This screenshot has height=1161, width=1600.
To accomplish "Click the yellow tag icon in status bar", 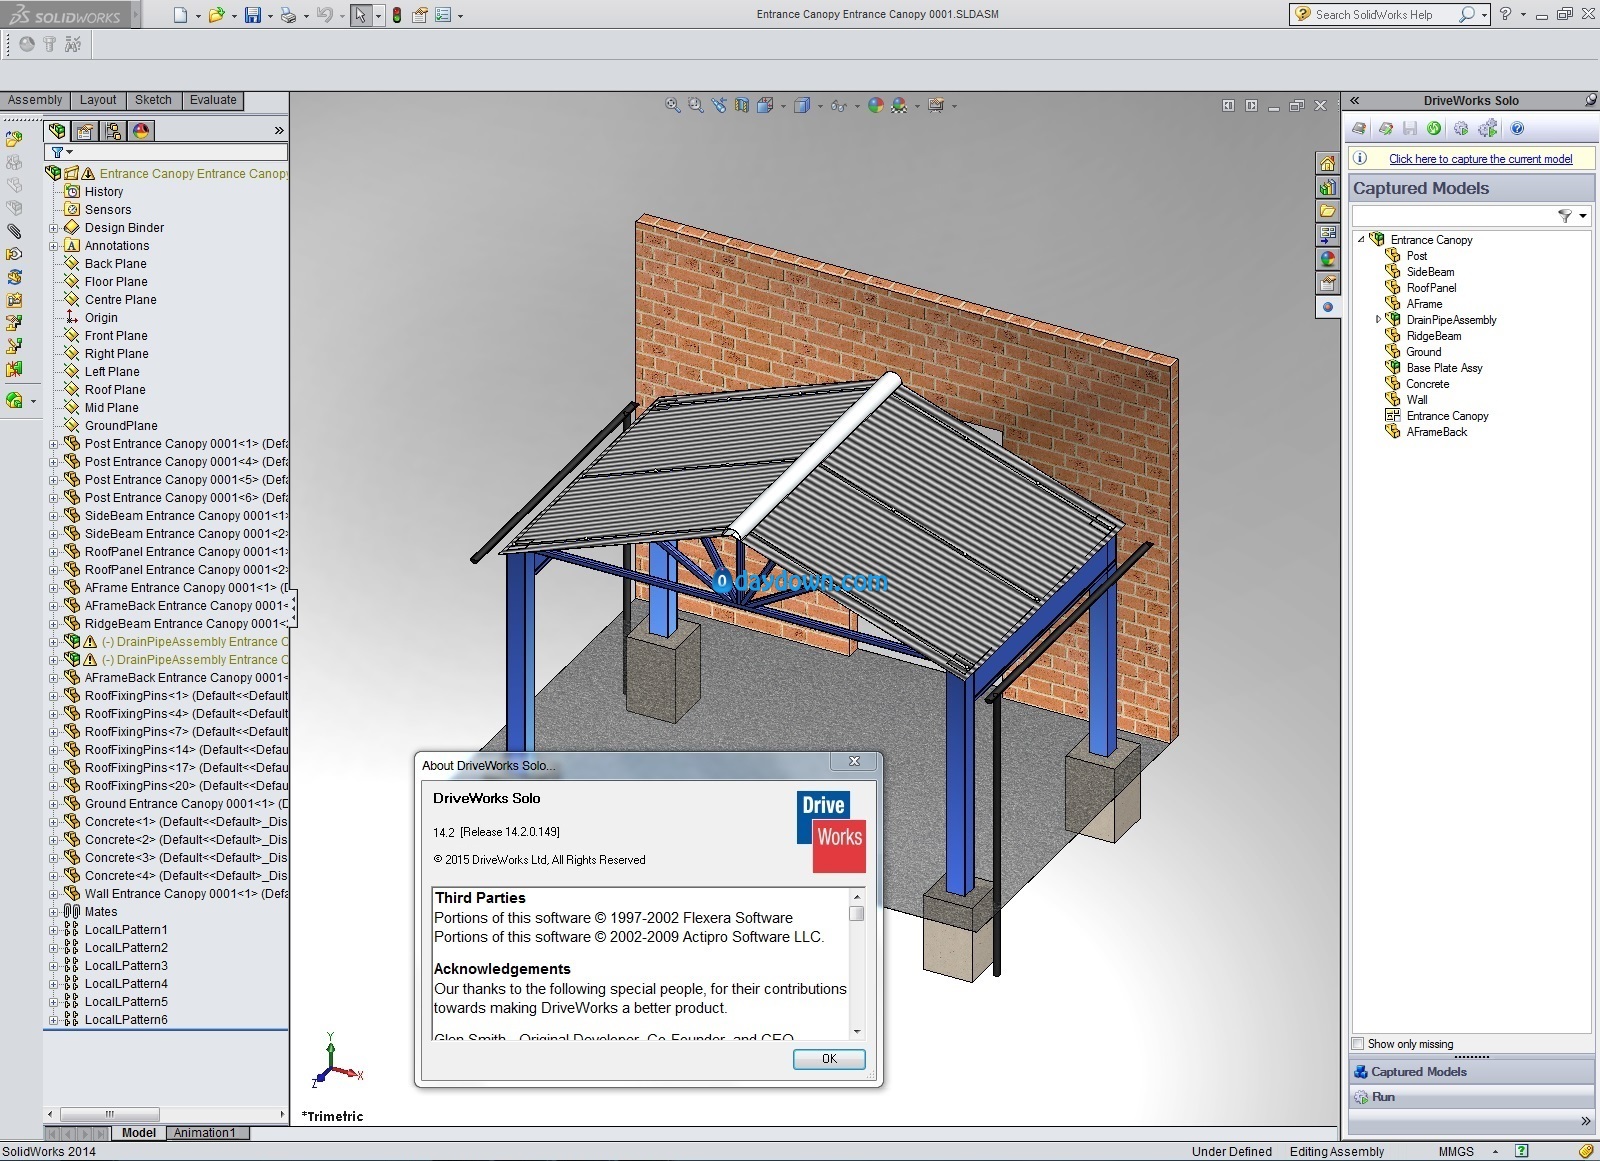I will pos(1586,1151).
